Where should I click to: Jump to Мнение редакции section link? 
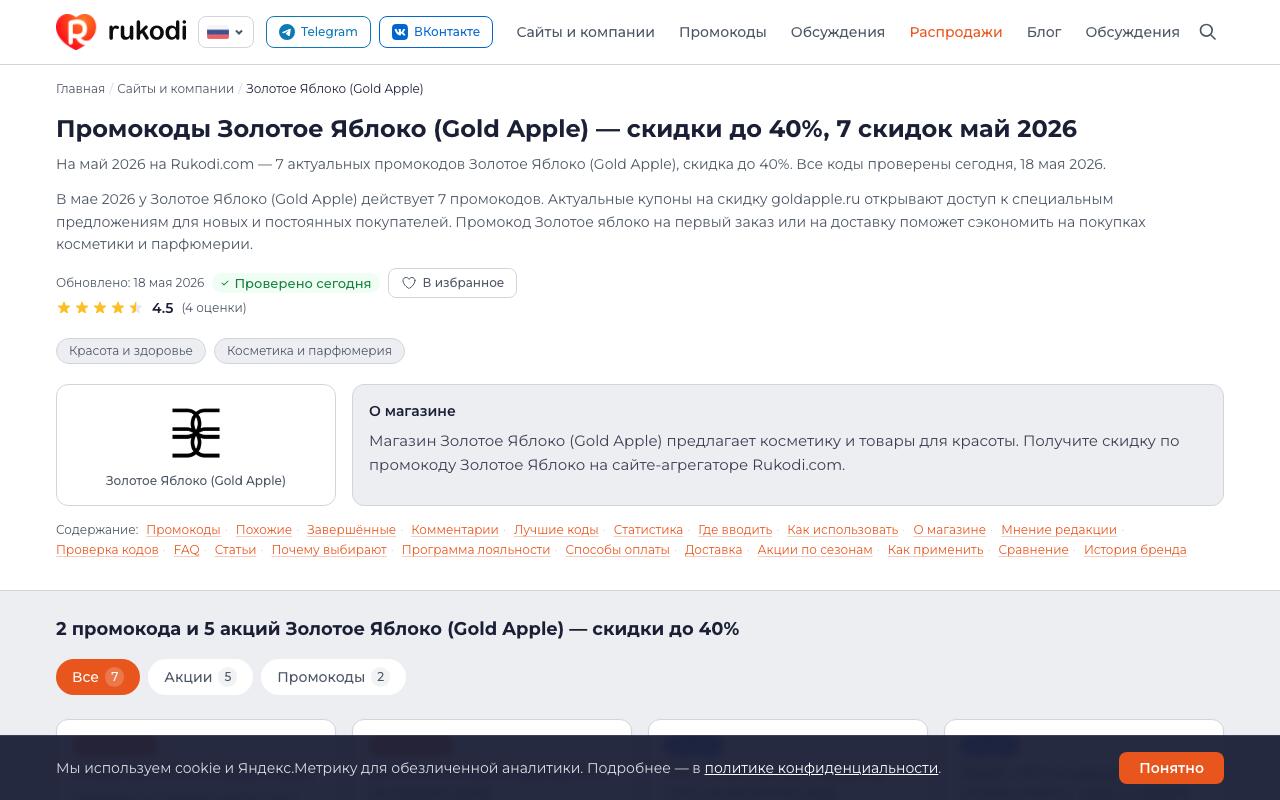pos(1059,530)
